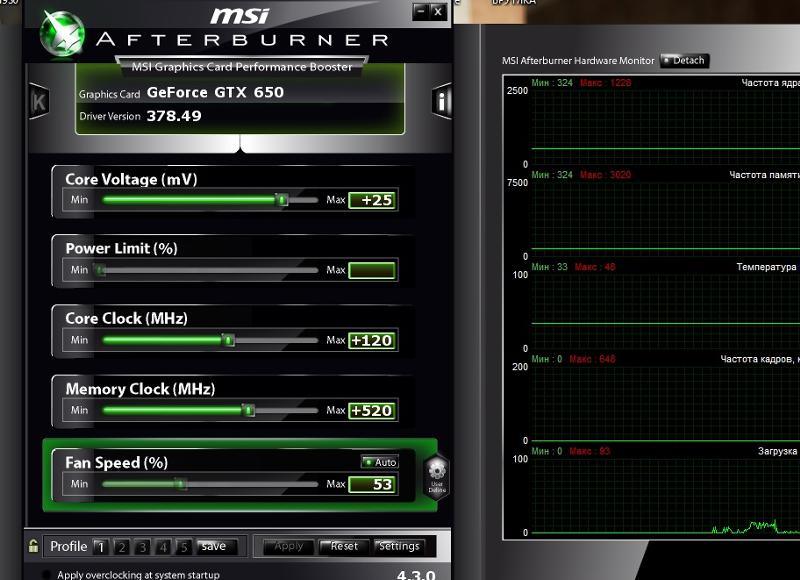
Task: Minimize the Afterburner window
Action: click(420, 11)
